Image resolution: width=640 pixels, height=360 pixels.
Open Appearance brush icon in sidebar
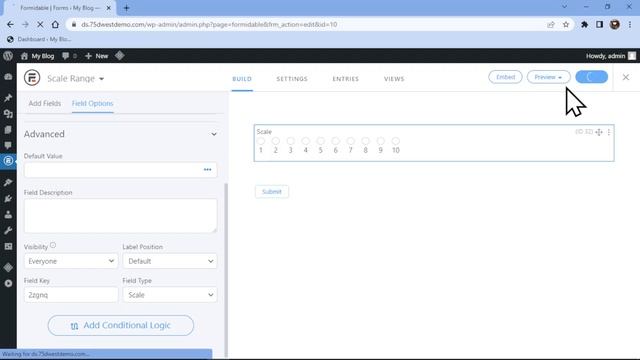tap(8, 182)
